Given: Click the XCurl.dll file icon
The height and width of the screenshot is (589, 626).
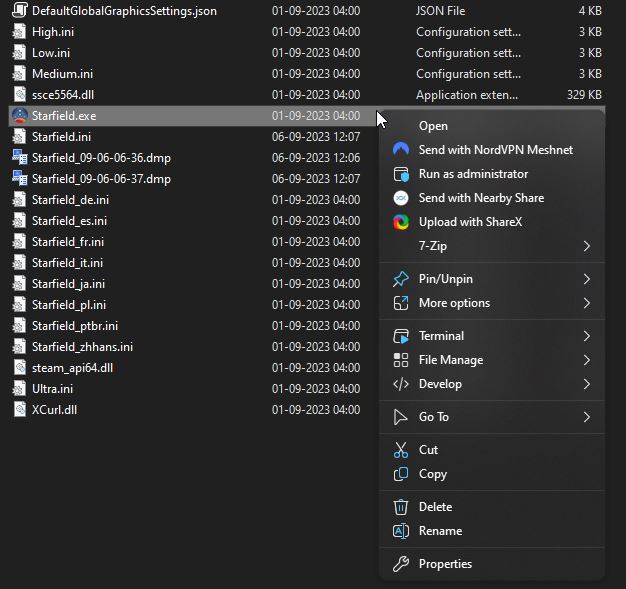Looking at the screenshot, I should pos(20,410).
